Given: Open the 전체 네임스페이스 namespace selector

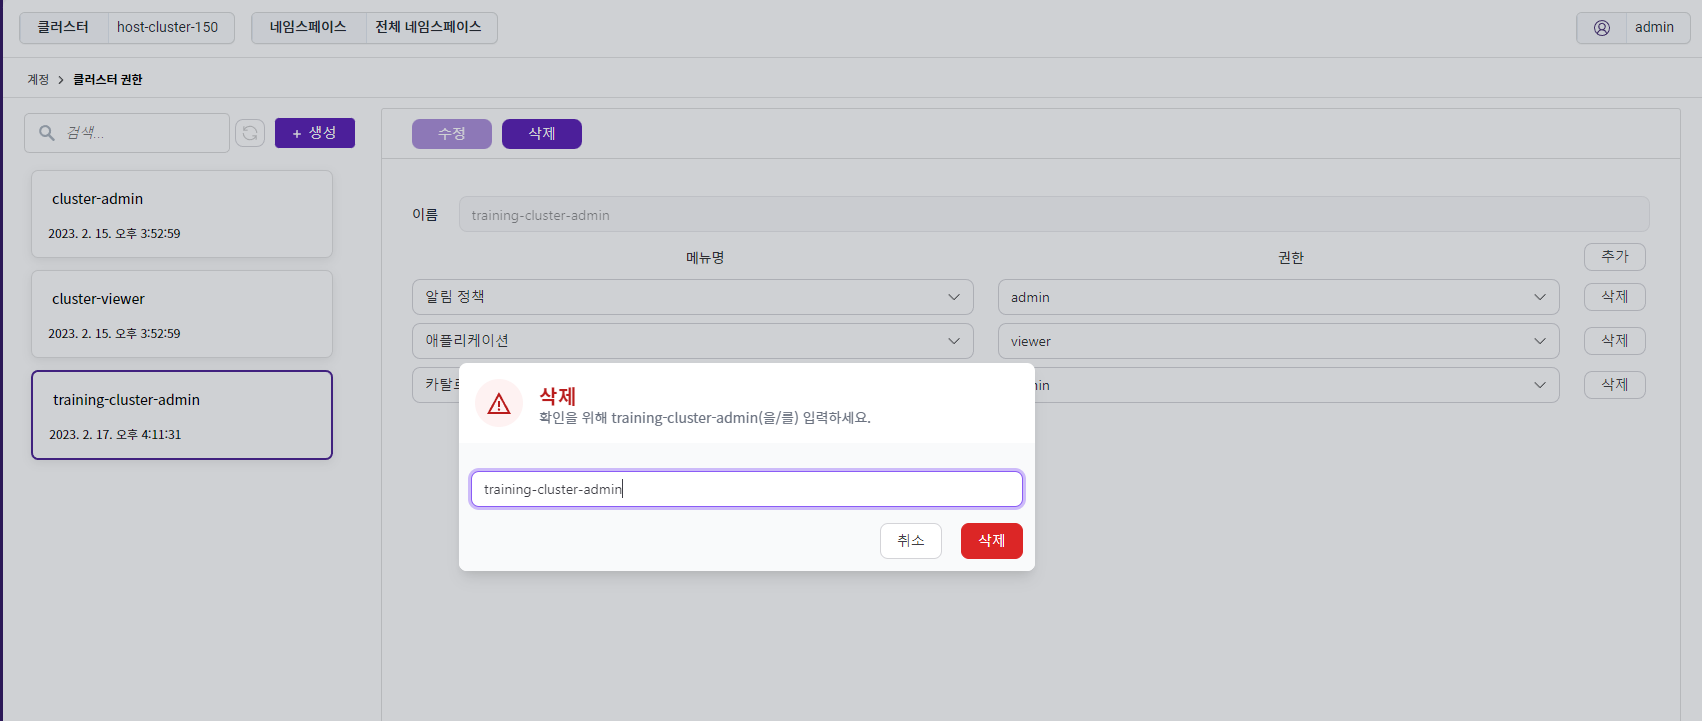Looking at the screenshot, I should coord(374,28).
